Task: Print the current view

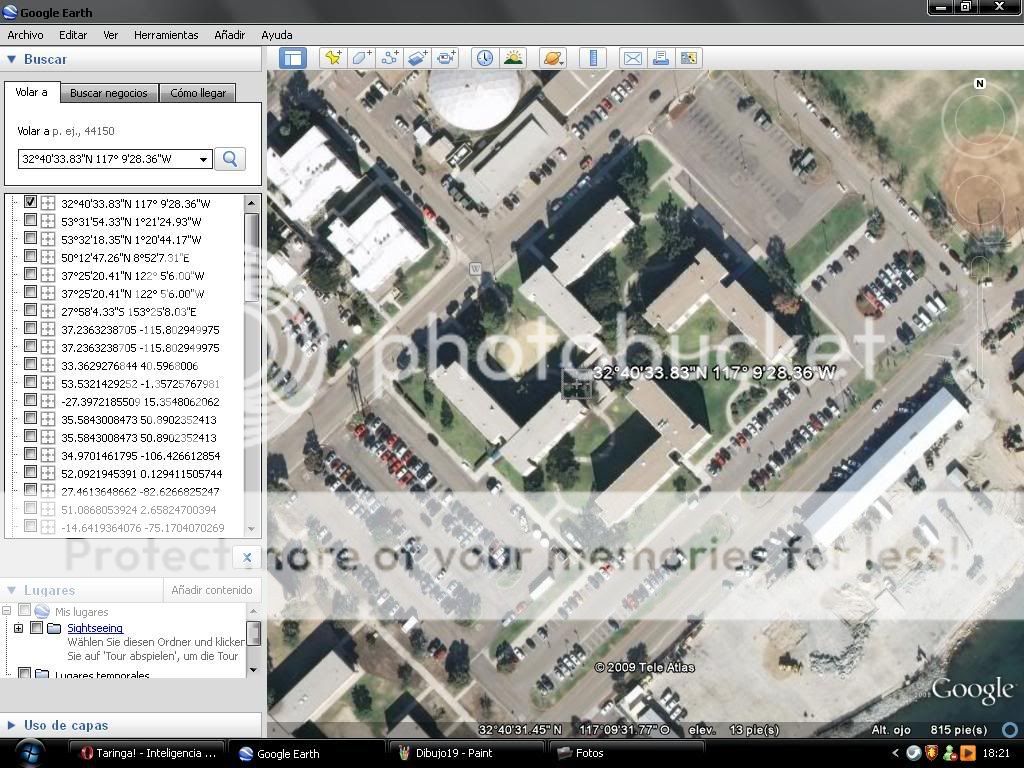Action: [660, 58]
